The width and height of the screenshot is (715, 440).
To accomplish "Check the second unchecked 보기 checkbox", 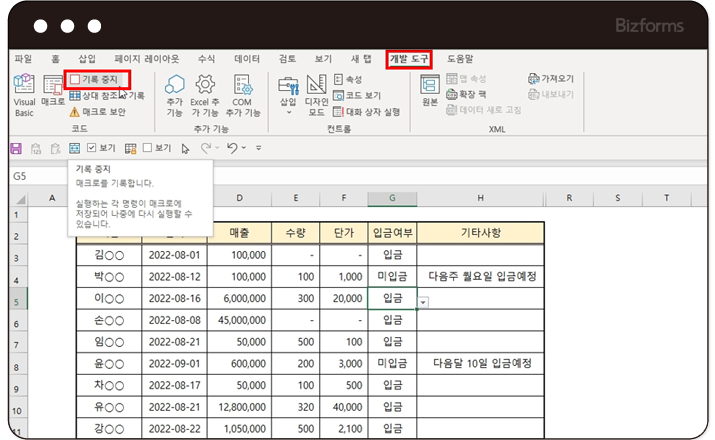I will (147, 148).
